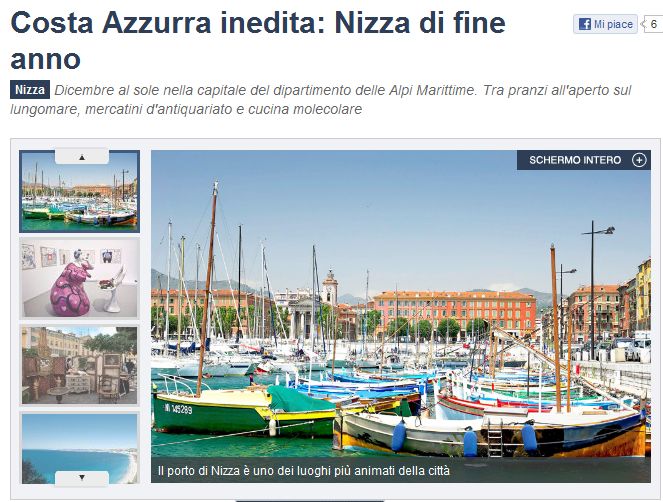
Task: Select the Nice harbor boats thumbnail
Action: pos(79,191)
